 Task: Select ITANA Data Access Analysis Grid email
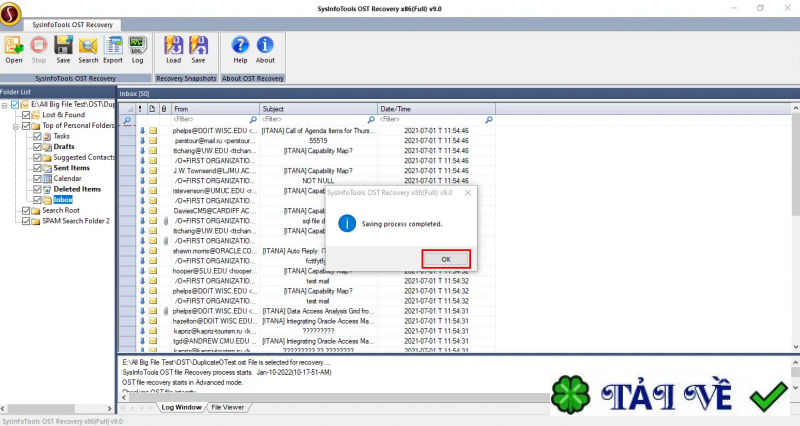pos(307,311)
